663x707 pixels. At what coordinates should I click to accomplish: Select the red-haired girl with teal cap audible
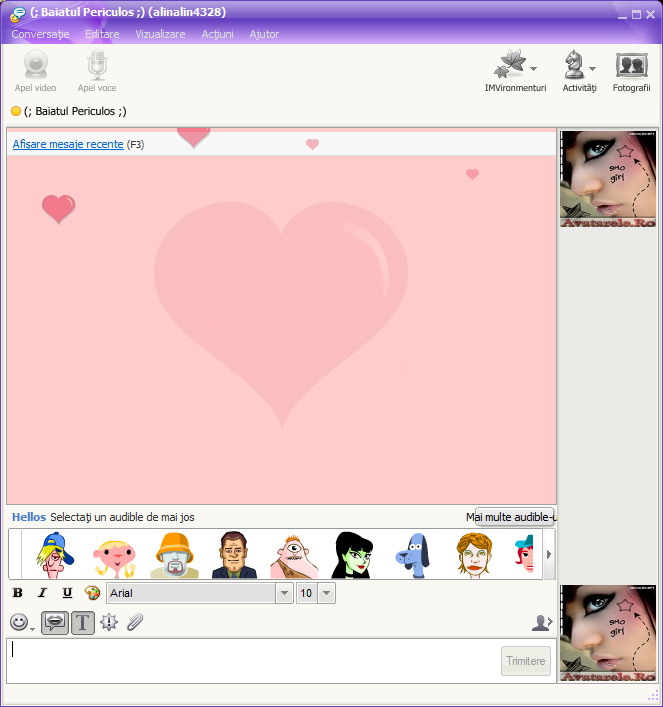coord(525,554)
